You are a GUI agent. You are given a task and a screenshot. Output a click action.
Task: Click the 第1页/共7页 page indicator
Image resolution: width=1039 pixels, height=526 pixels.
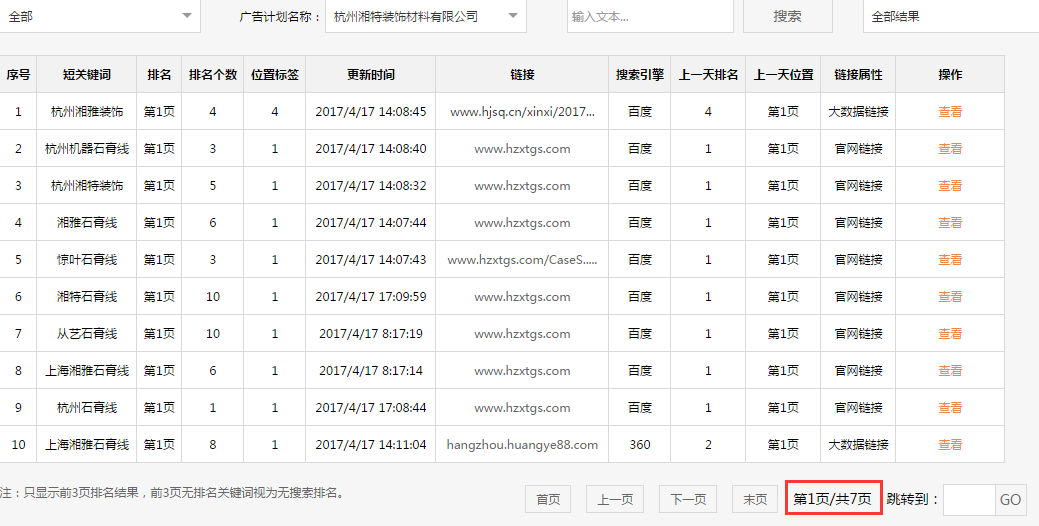[x=833, y=499]
